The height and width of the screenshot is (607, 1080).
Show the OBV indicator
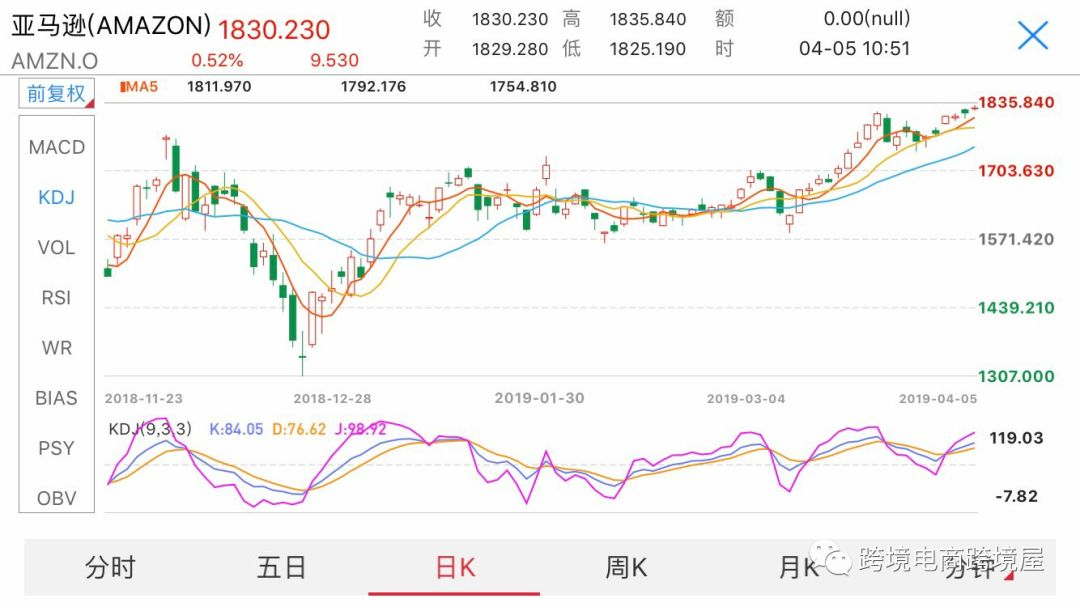57,498
